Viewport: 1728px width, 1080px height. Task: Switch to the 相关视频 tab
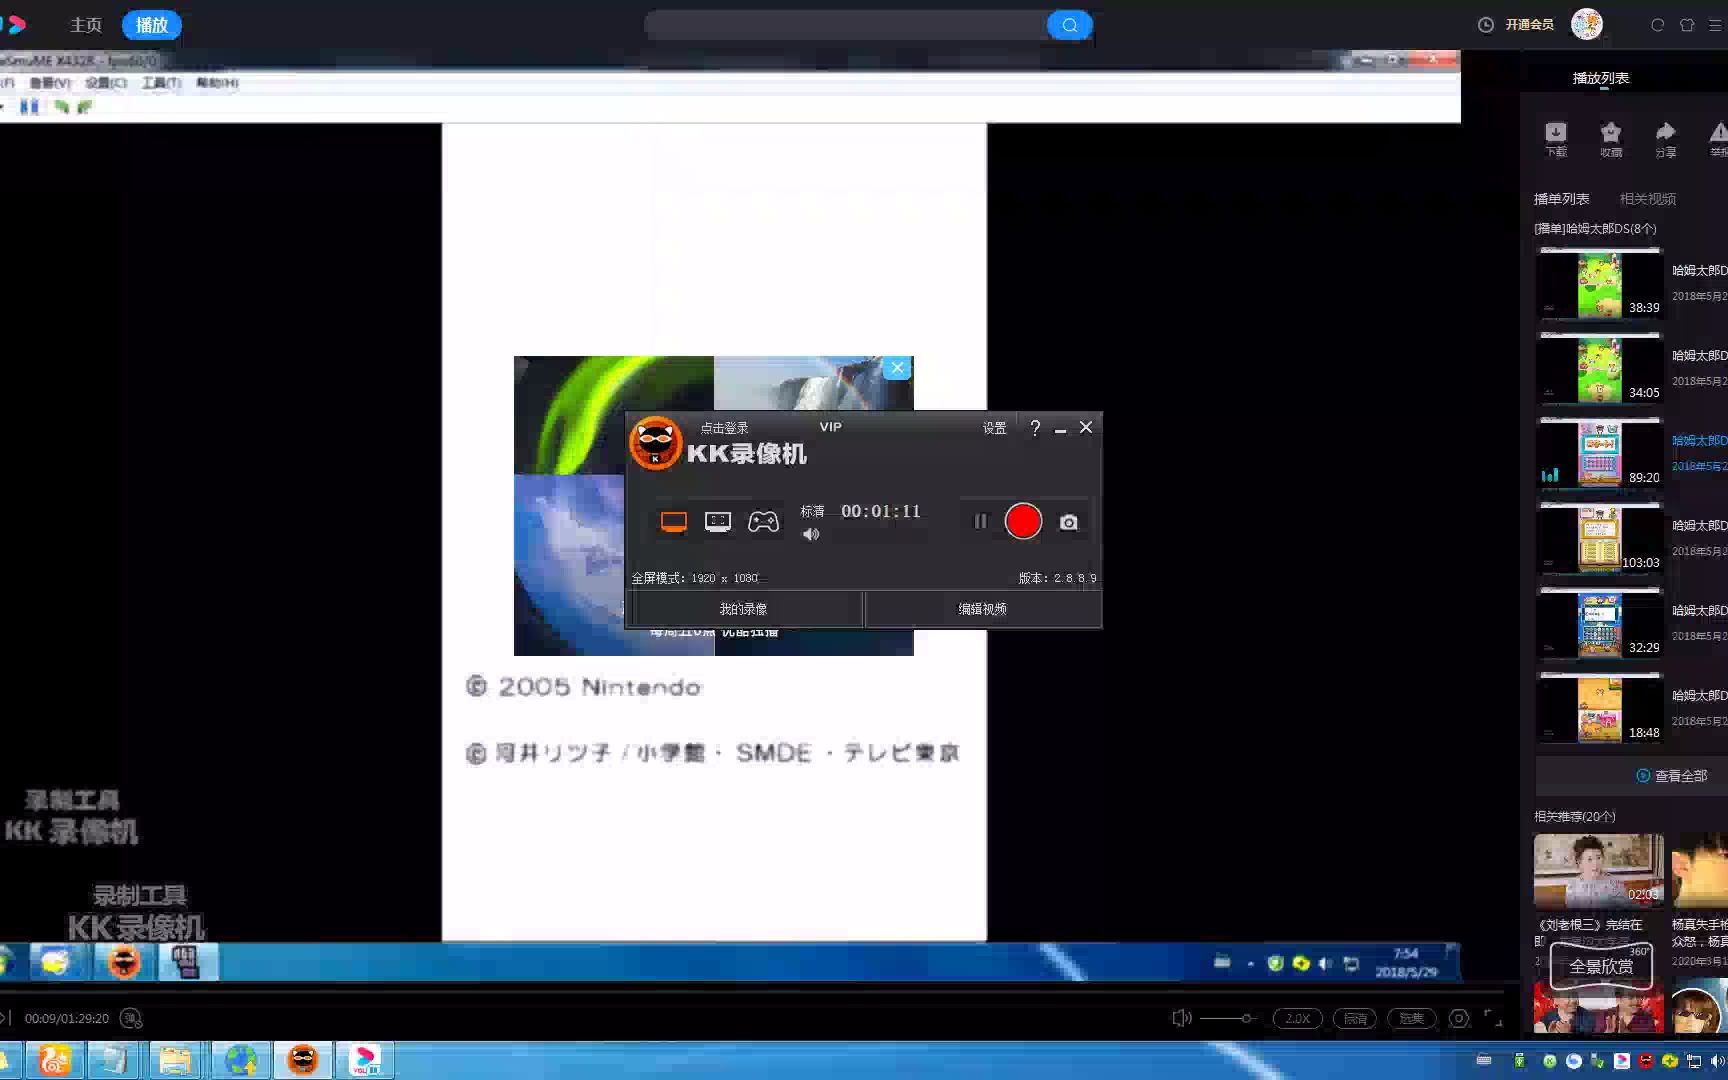click(x=1649, y=198)
